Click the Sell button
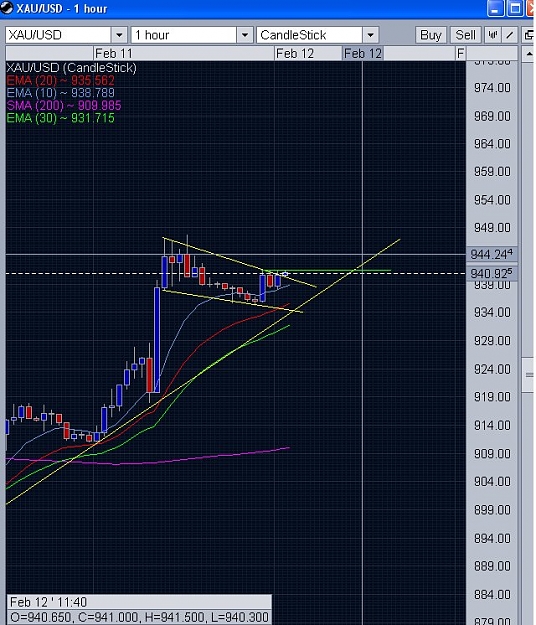Image resolution: width=536 pixels, height=625 pixels. pos(465,35)
